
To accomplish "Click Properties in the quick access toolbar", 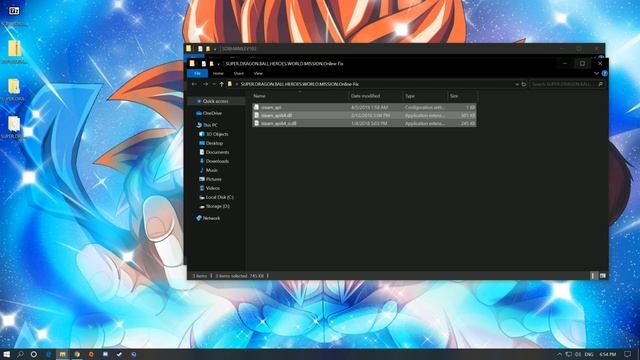I will [x=203, y=64].
